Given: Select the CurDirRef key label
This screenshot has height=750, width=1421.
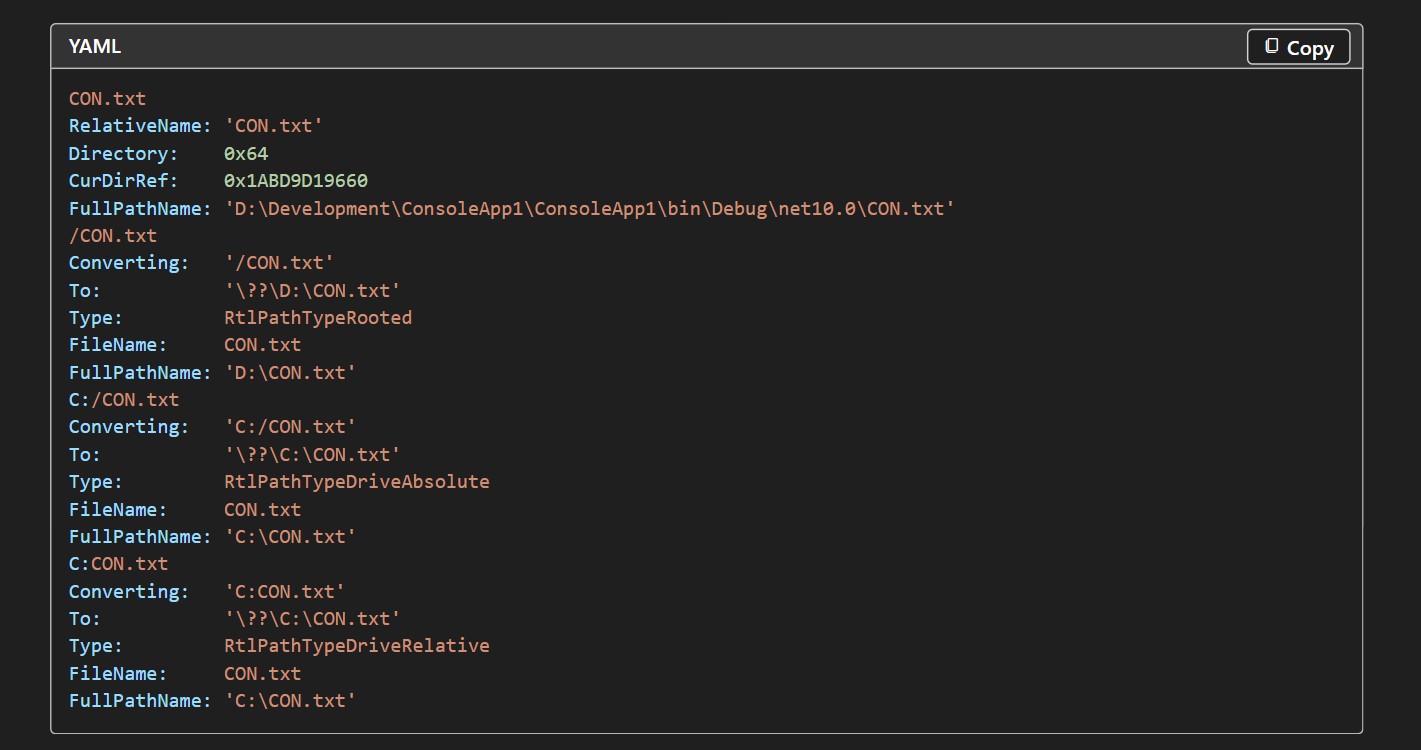Looking at the screenshot, I should pyautogui.click(x=123, y=181).
